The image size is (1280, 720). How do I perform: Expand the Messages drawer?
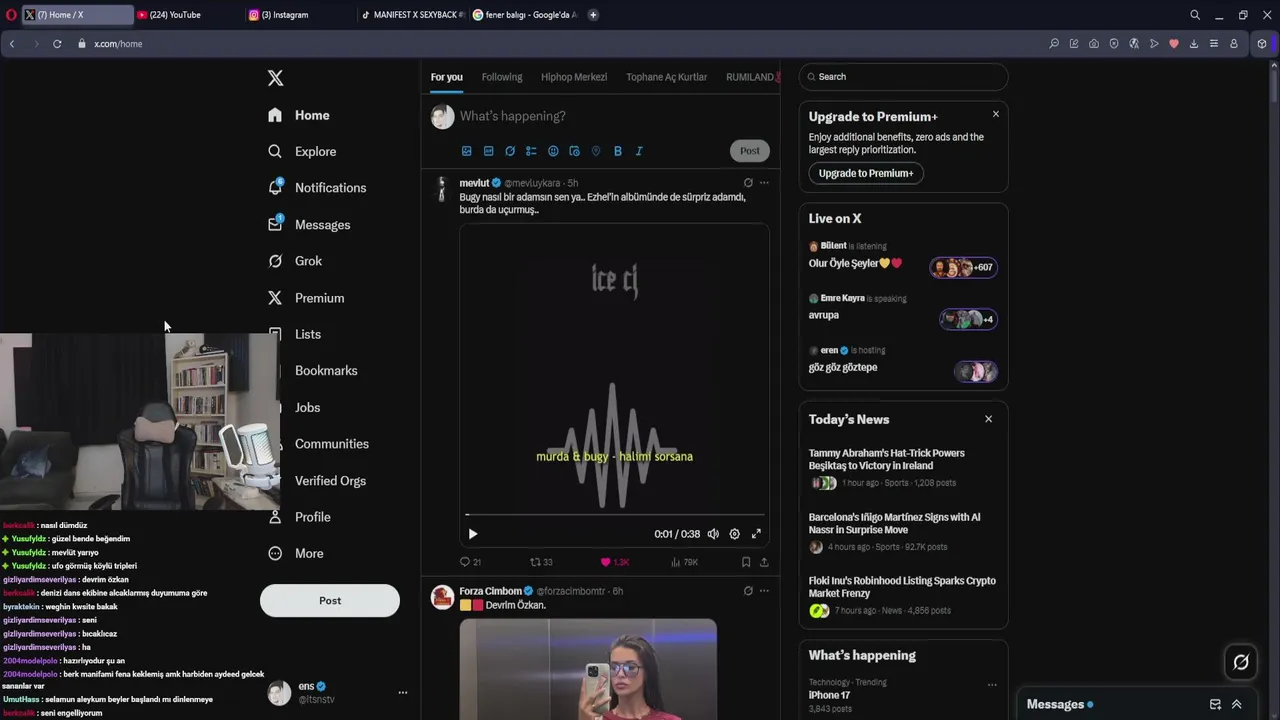coord(1236,704)
